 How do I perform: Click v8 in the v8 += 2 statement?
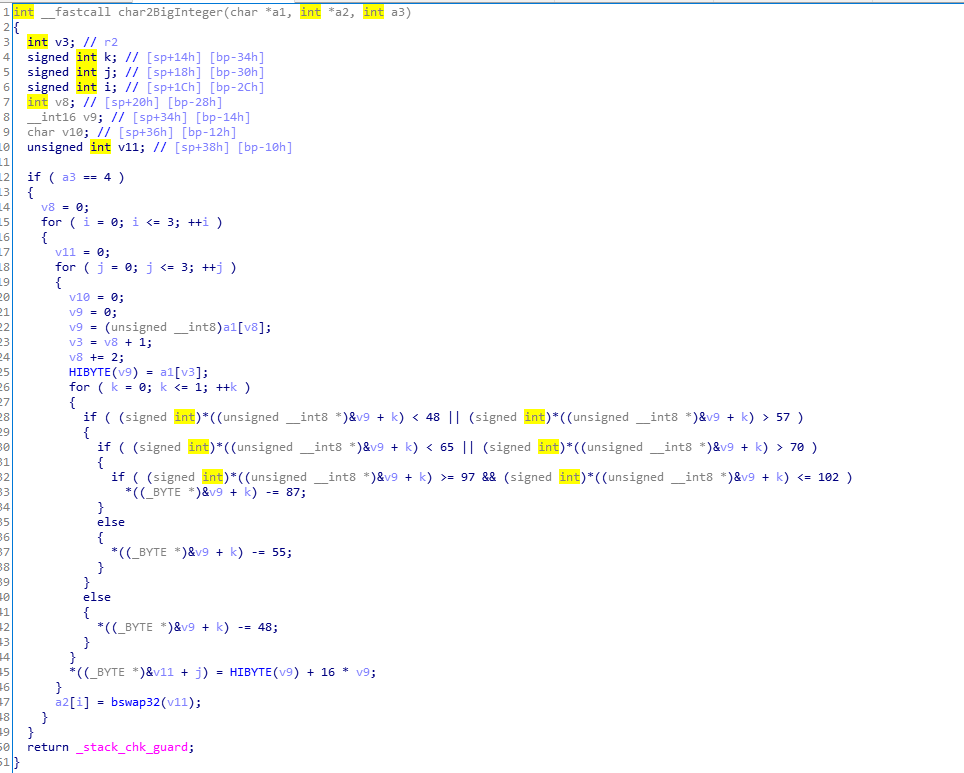[x=76, y=357]
